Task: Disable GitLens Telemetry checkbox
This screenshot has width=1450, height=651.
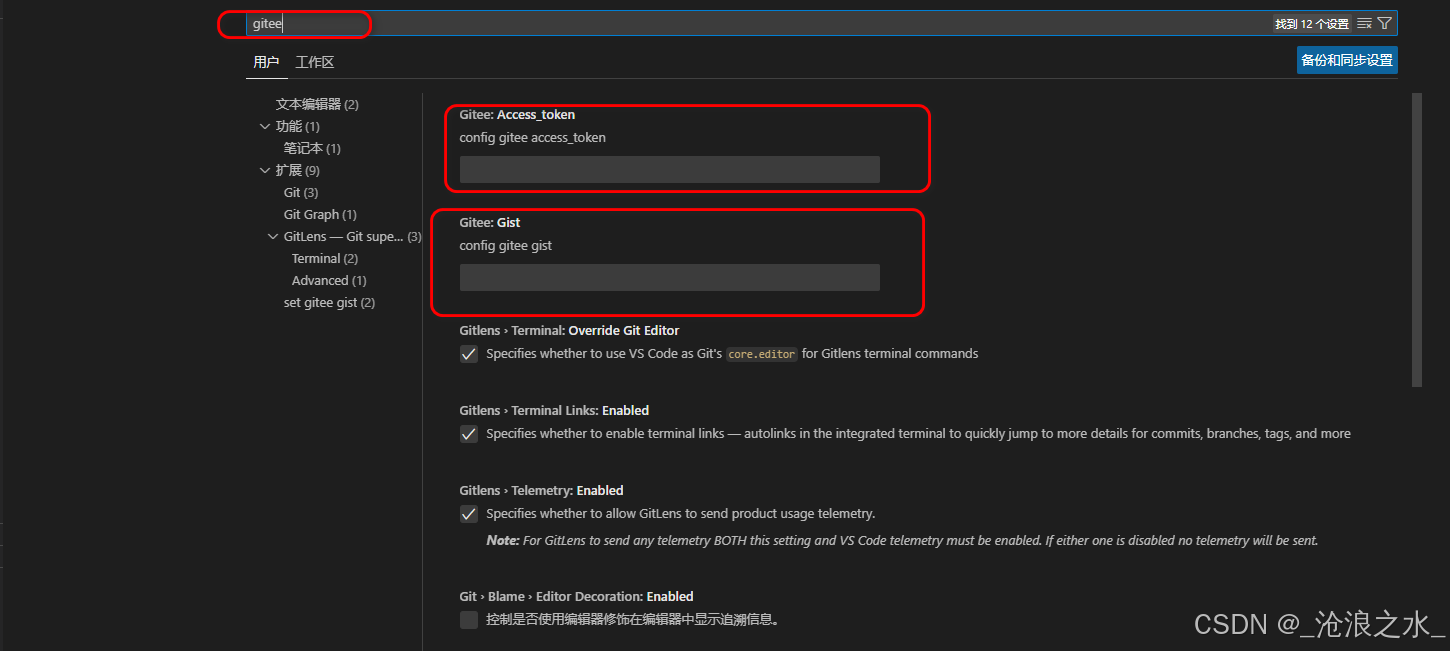Action: [468, 513]
